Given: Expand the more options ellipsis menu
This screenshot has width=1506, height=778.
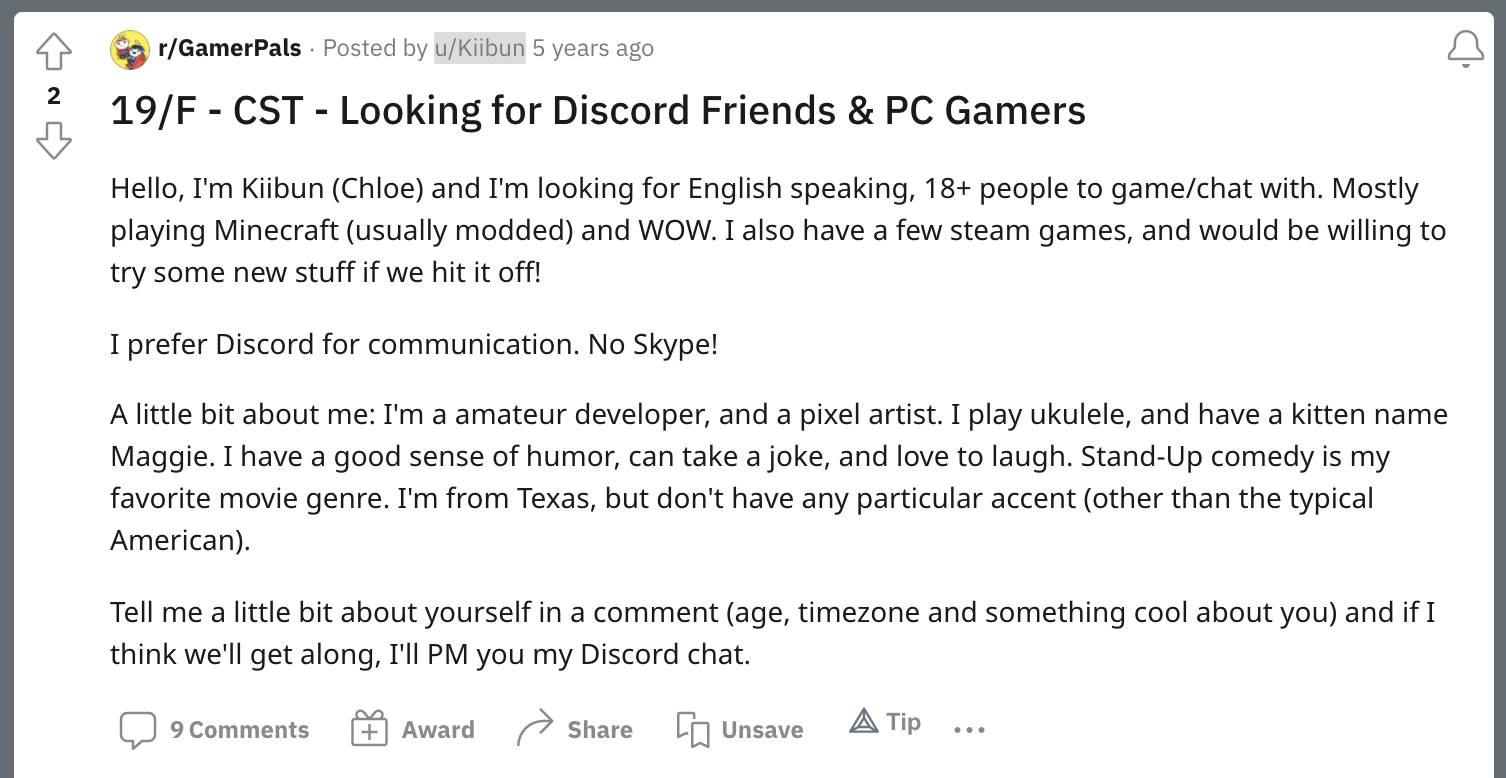Looking at the screenshot, I should click(x=969, y=730).
